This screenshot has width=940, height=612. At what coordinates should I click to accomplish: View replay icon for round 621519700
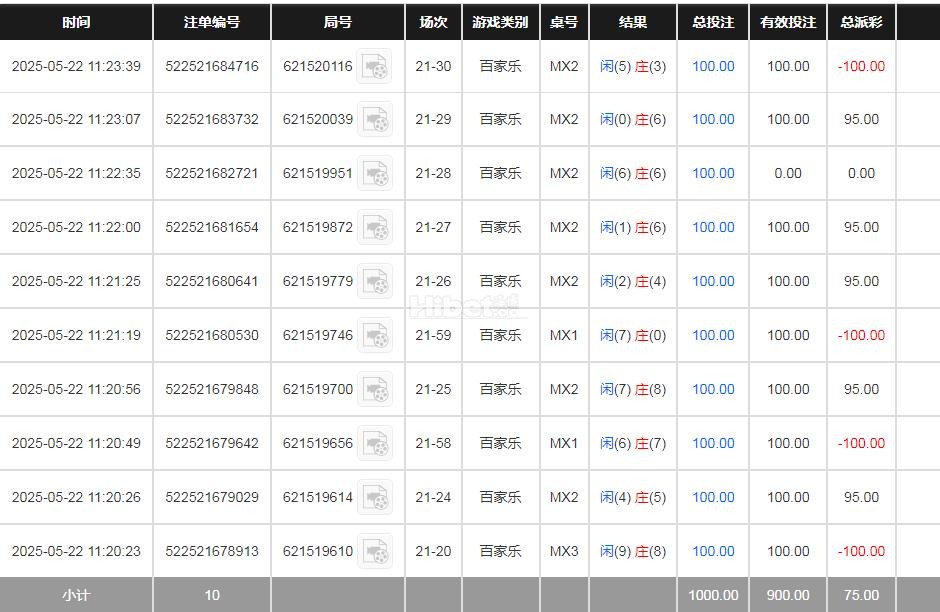pos(375,390)
